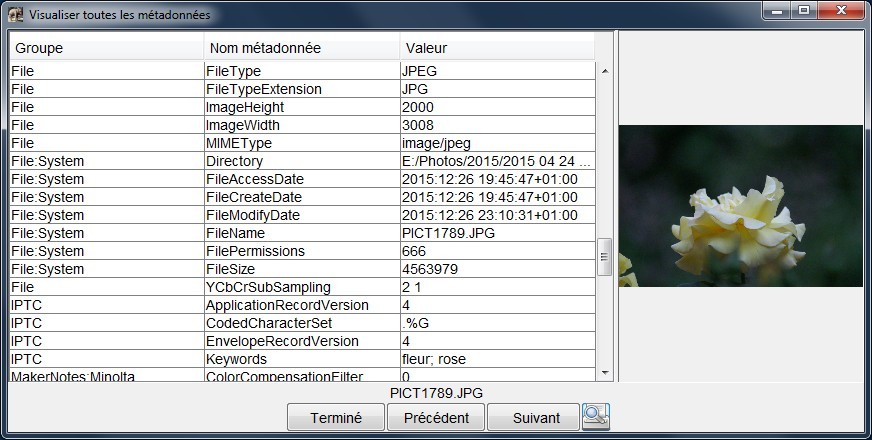The width and height of the screenshot is (872, 440).
Task: Select PICT1789.JPG value in the table
Action: click(498, 233)
